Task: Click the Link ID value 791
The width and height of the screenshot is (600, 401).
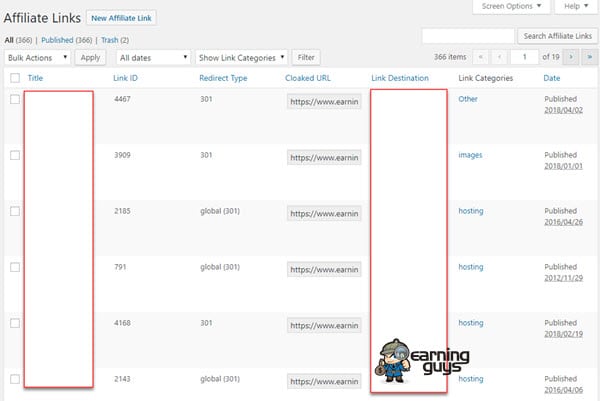Action: [120, 267]
